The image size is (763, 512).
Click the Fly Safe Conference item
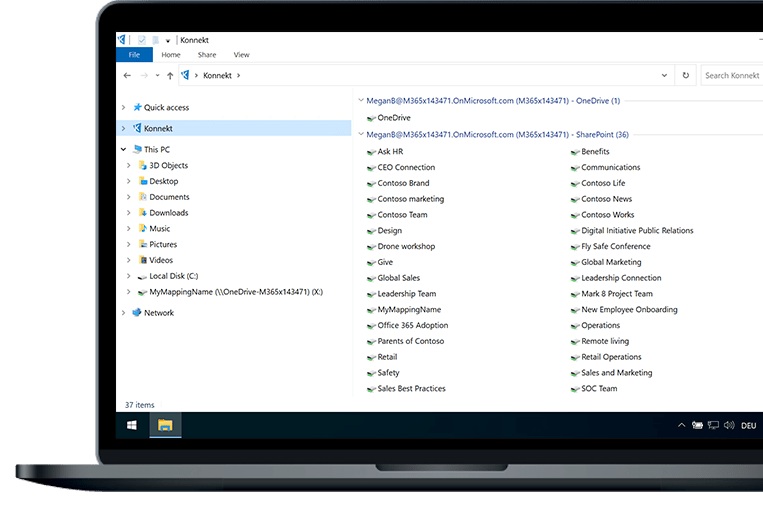[615, 246]
